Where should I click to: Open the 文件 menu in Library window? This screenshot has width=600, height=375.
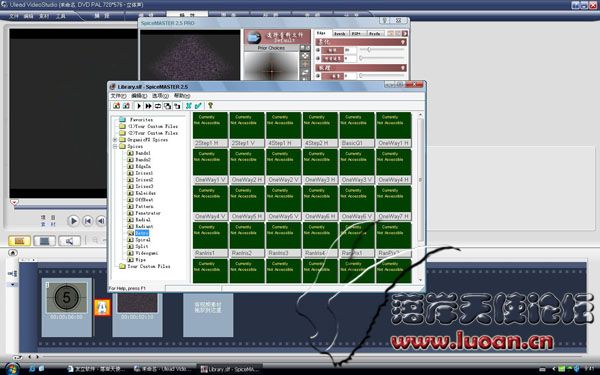pyautogui.click(x=118, y=96)
